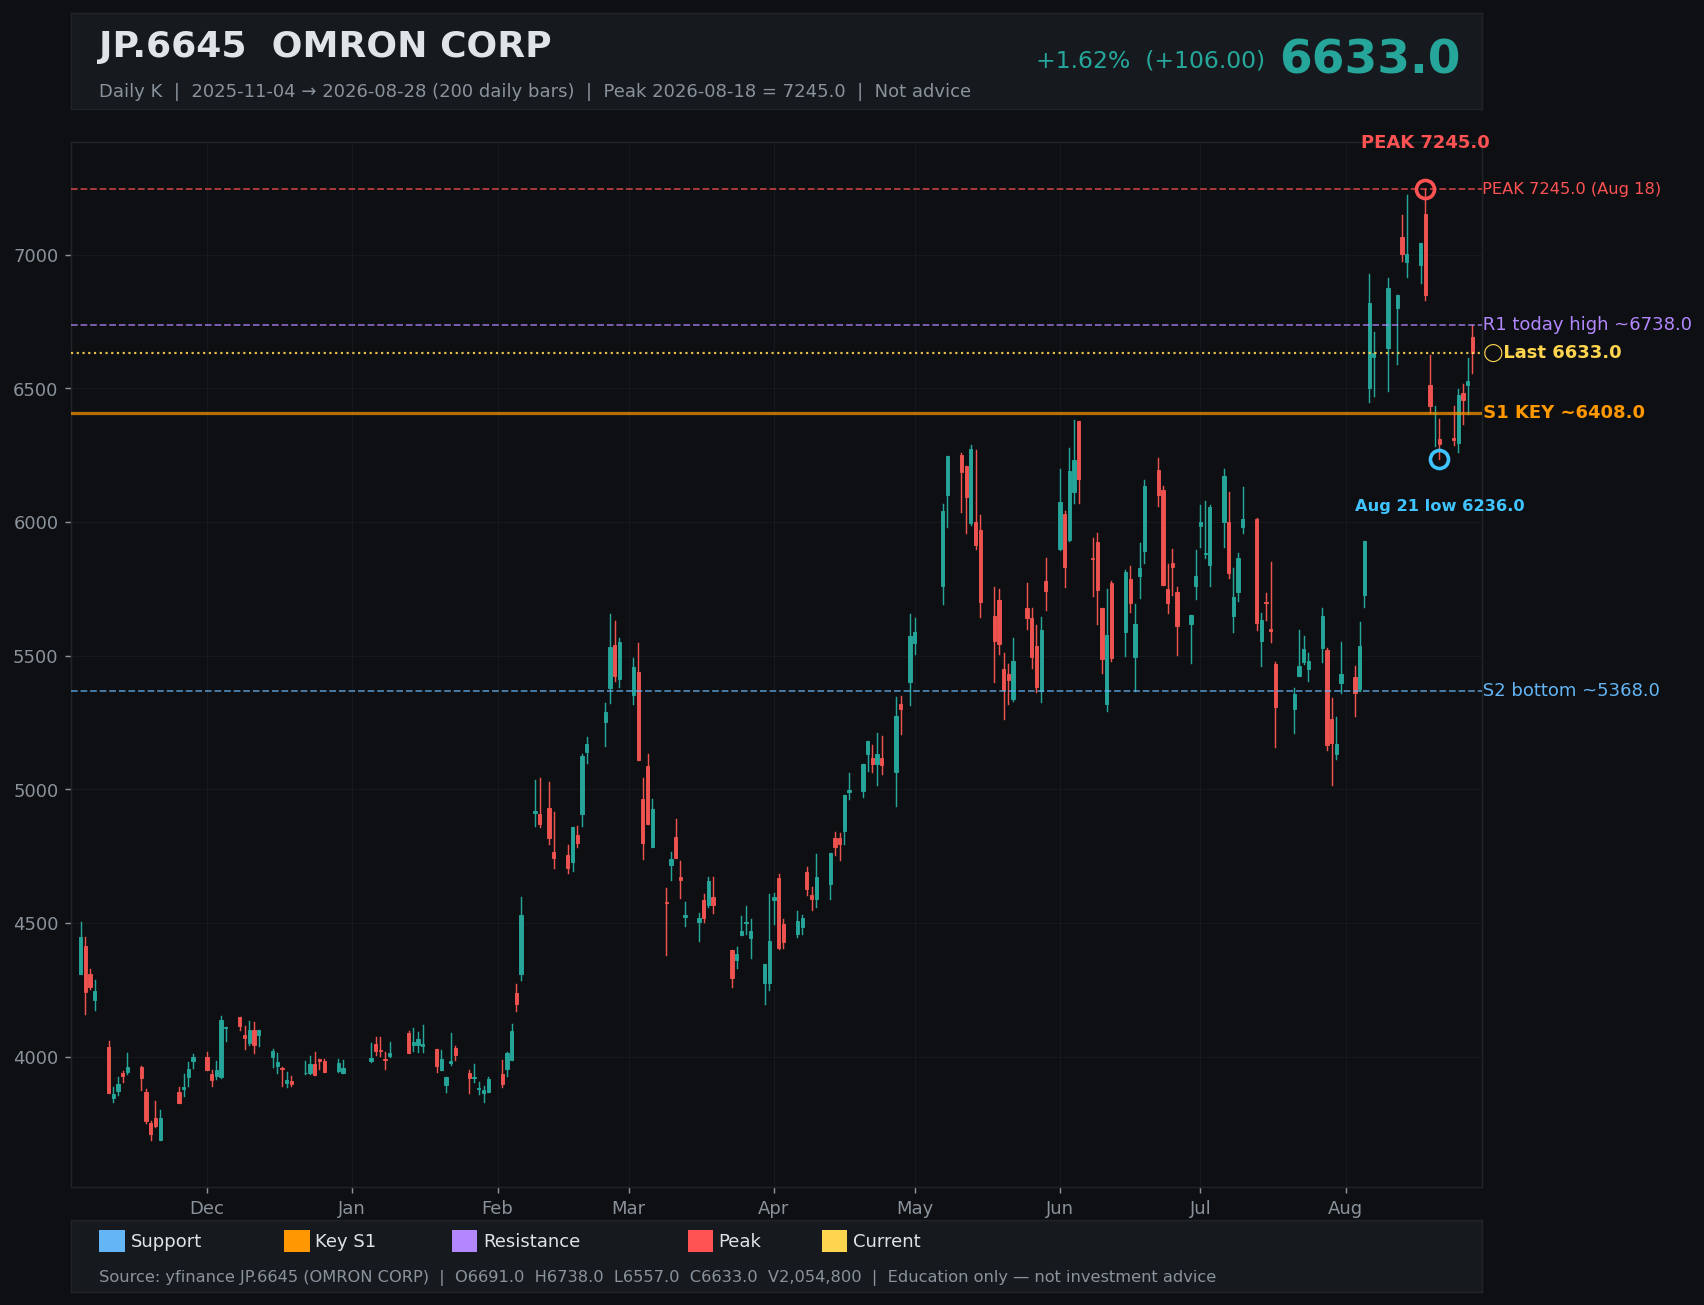Click the 4500 tick on the price axis
The height and width of the screenshot is (1305, 1704).
coord(37,924)
